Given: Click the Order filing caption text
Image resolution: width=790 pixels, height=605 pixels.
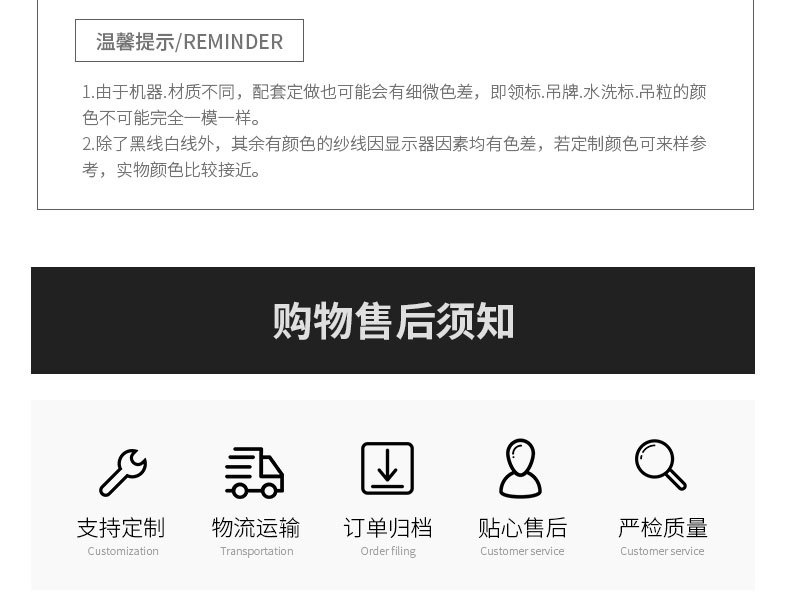Looking at the screenshot, I should (x=388, y=552).
